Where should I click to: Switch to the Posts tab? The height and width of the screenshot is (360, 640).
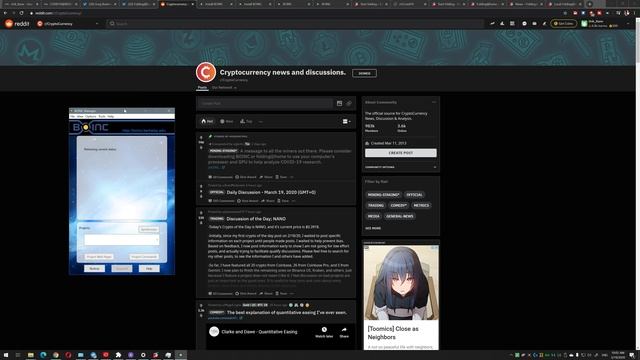tap(202, 87)
